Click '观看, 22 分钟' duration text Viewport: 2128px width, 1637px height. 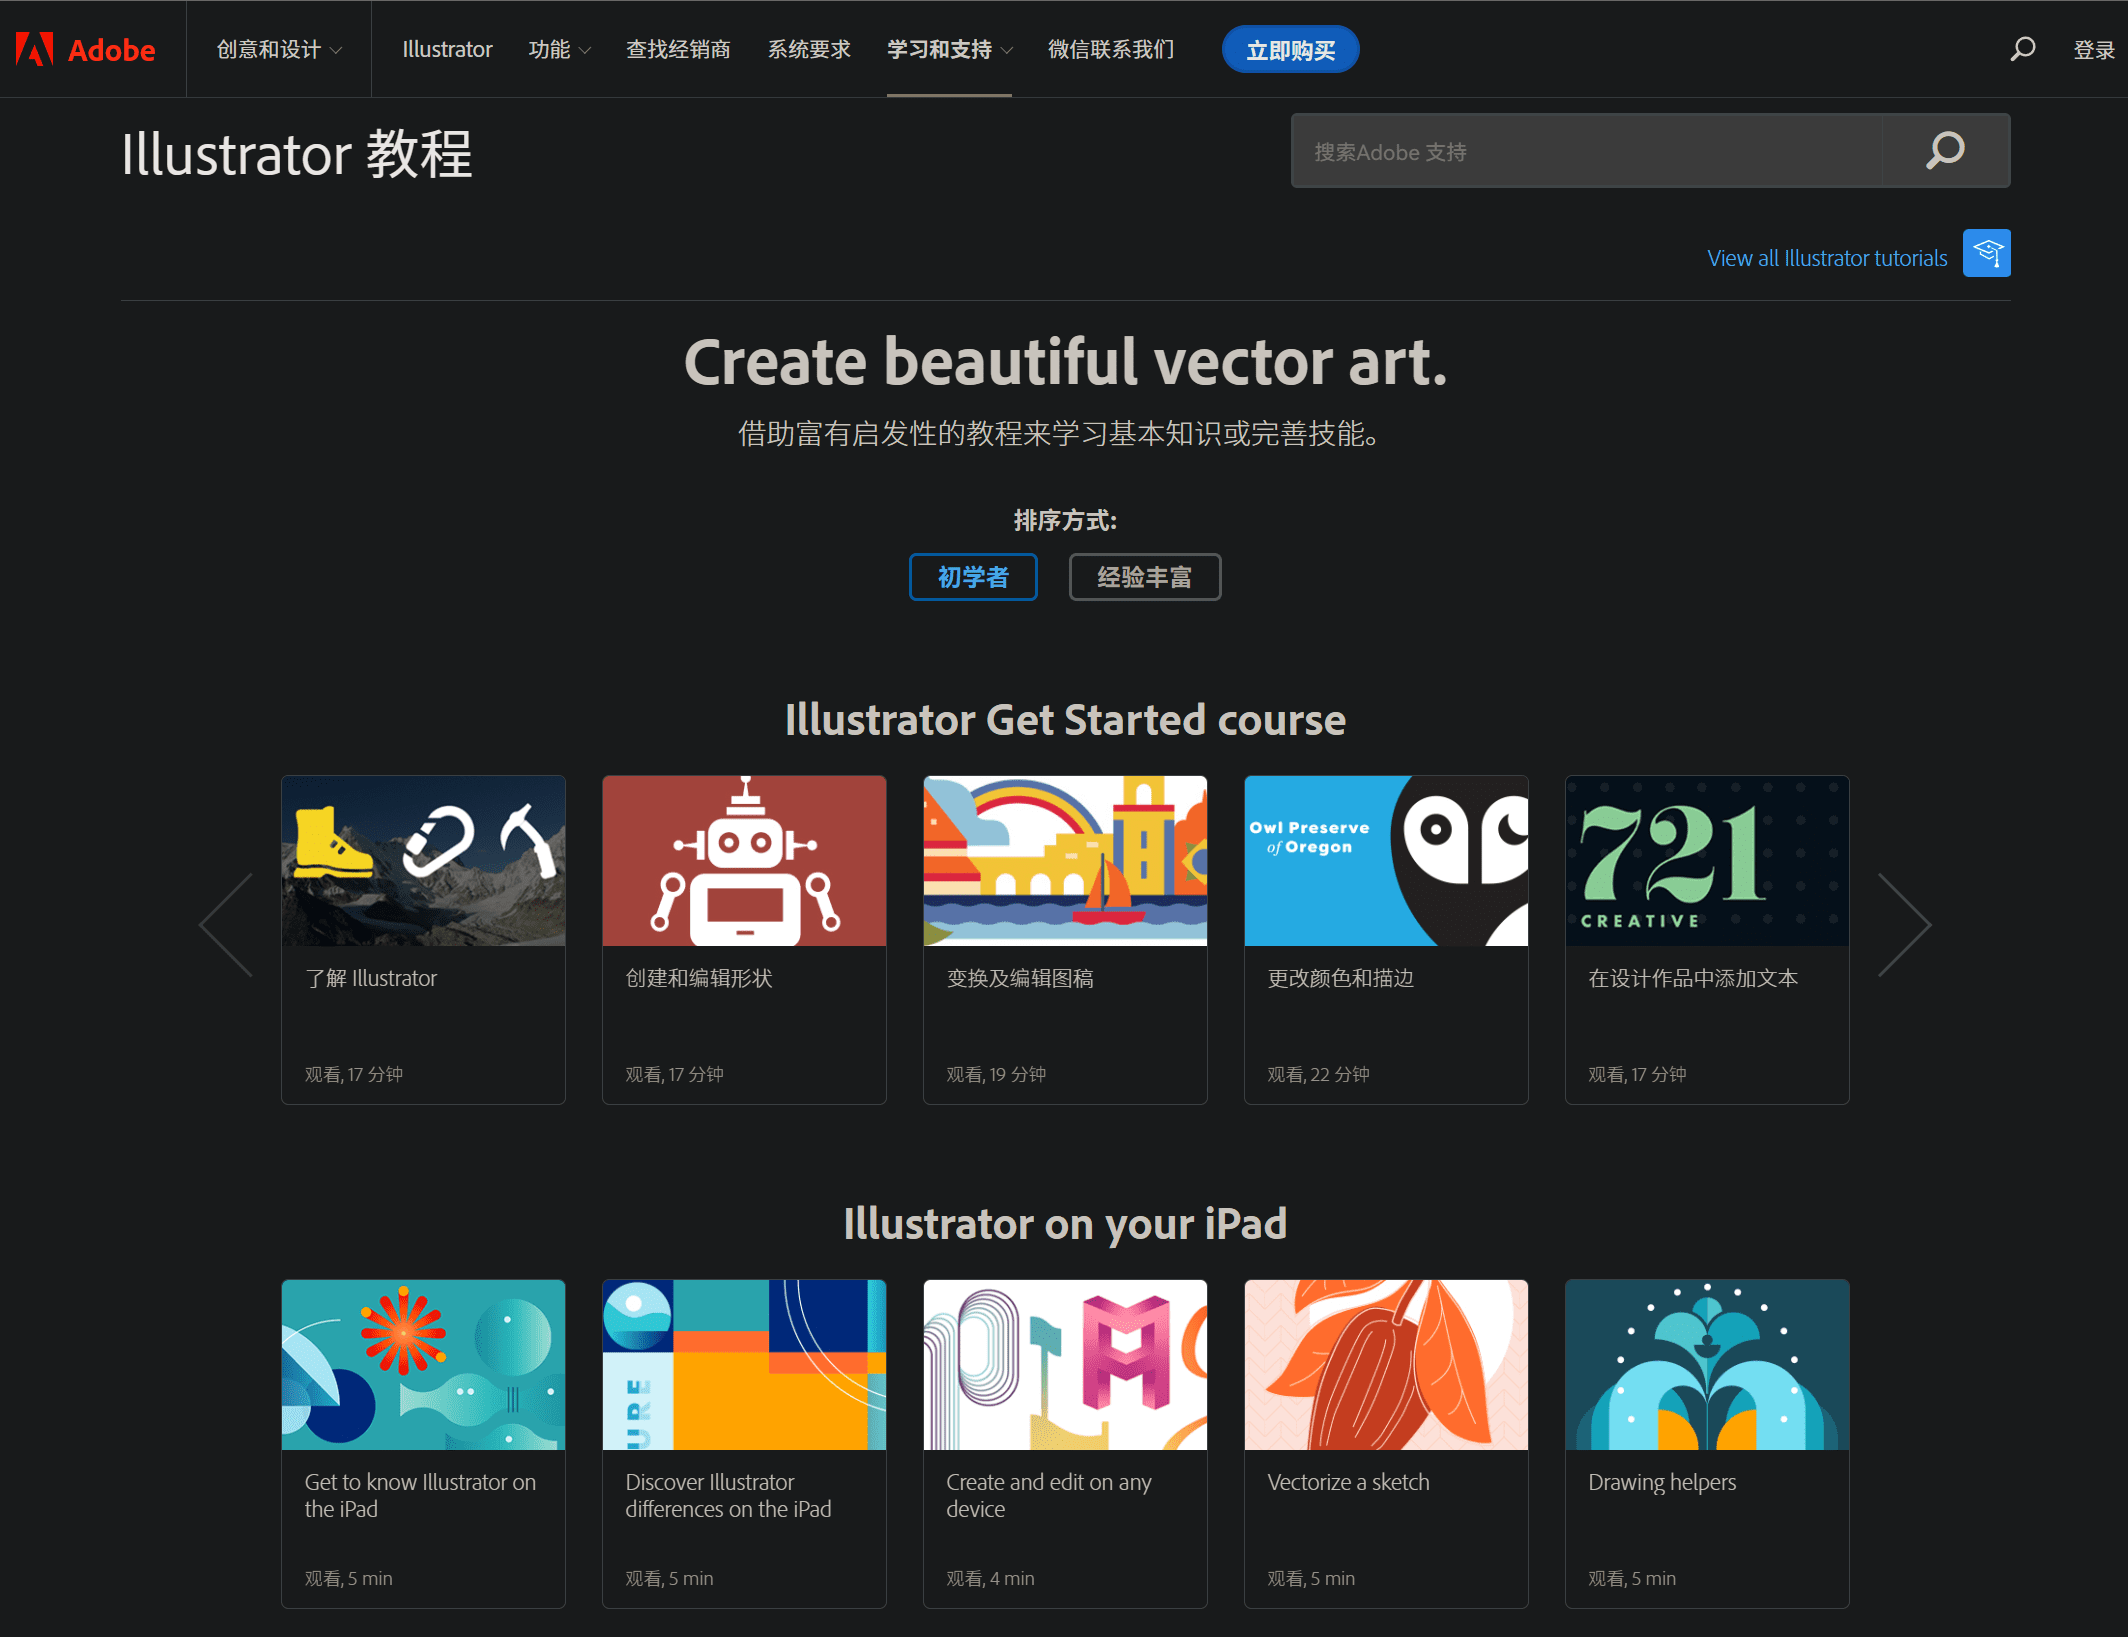pos(1318,1074)
